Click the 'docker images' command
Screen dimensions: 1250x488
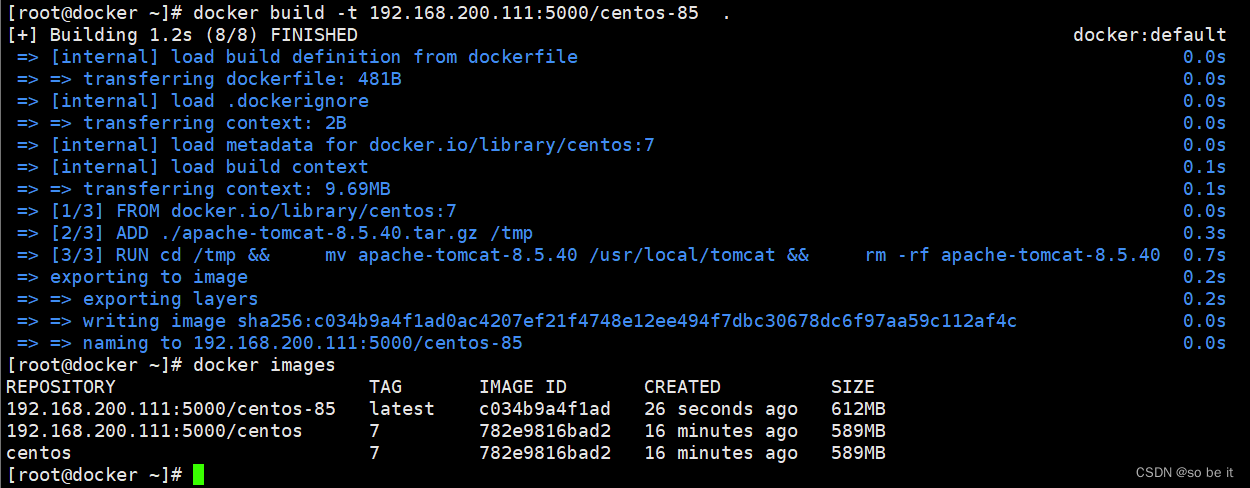(x=264, y=365)
